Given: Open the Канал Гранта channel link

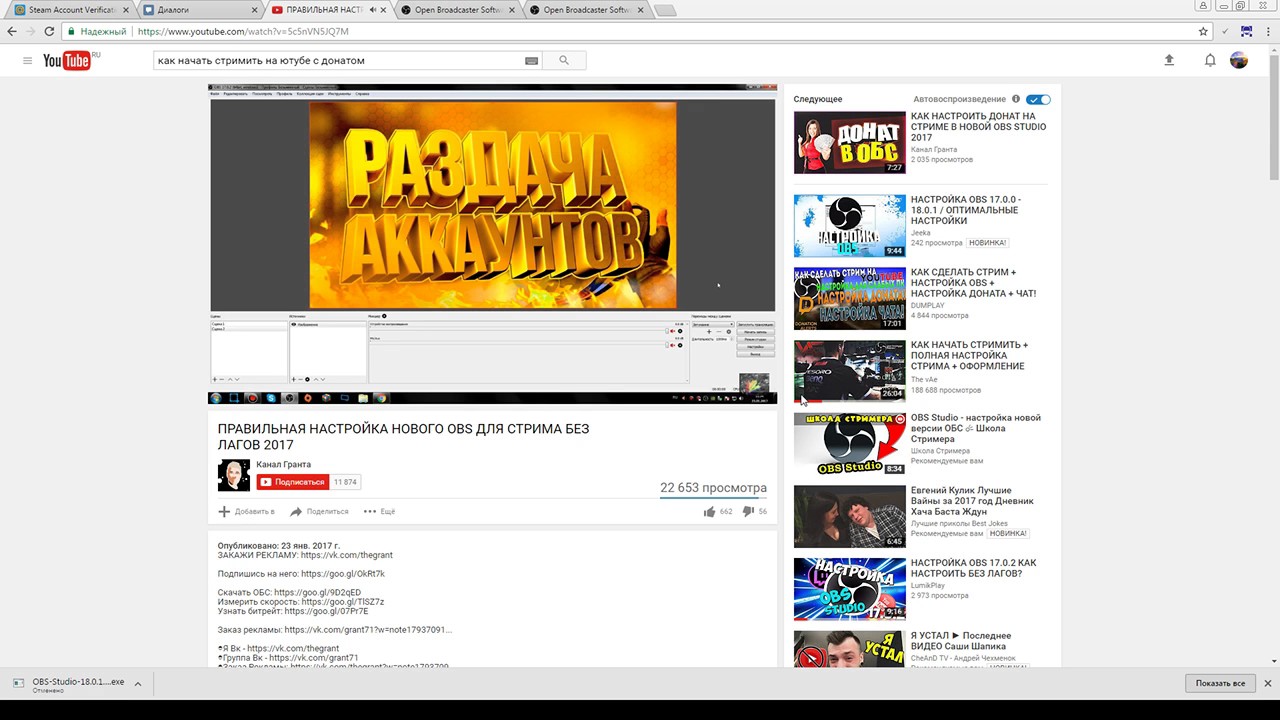Looking at the screenshot, I should tap(283, 465).
